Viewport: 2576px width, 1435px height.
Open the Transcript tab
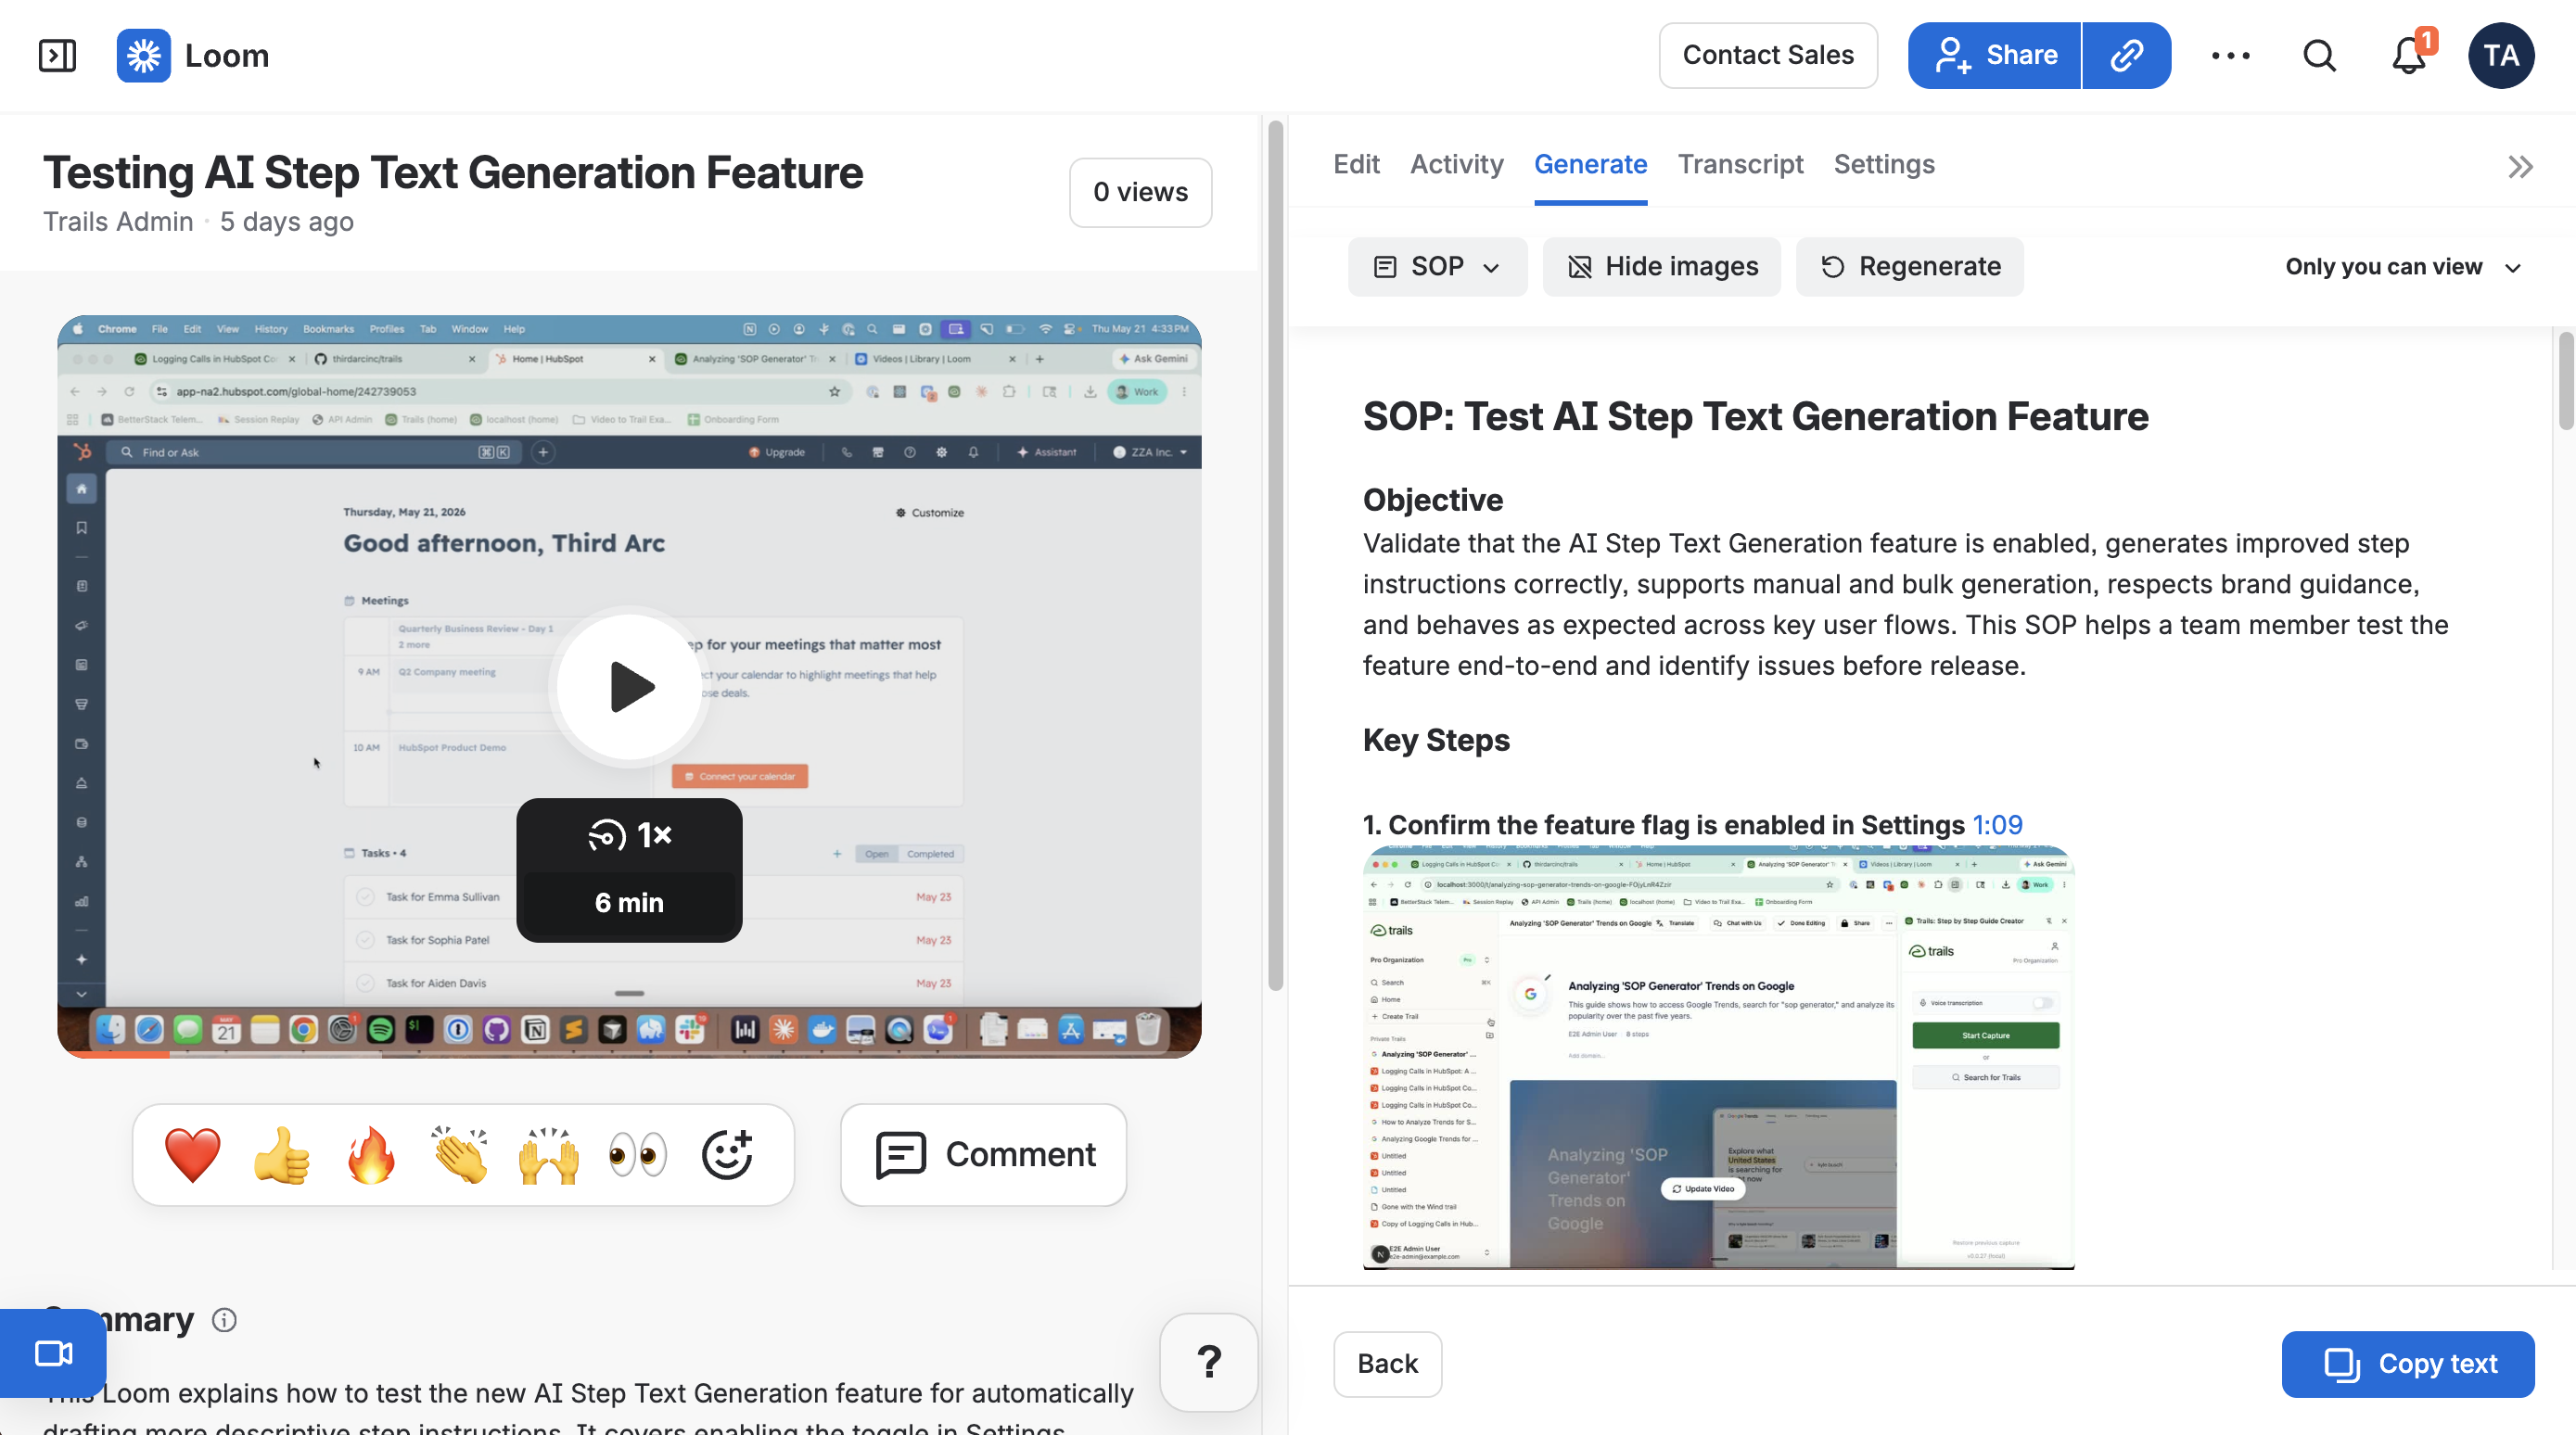coord(1740,164)
